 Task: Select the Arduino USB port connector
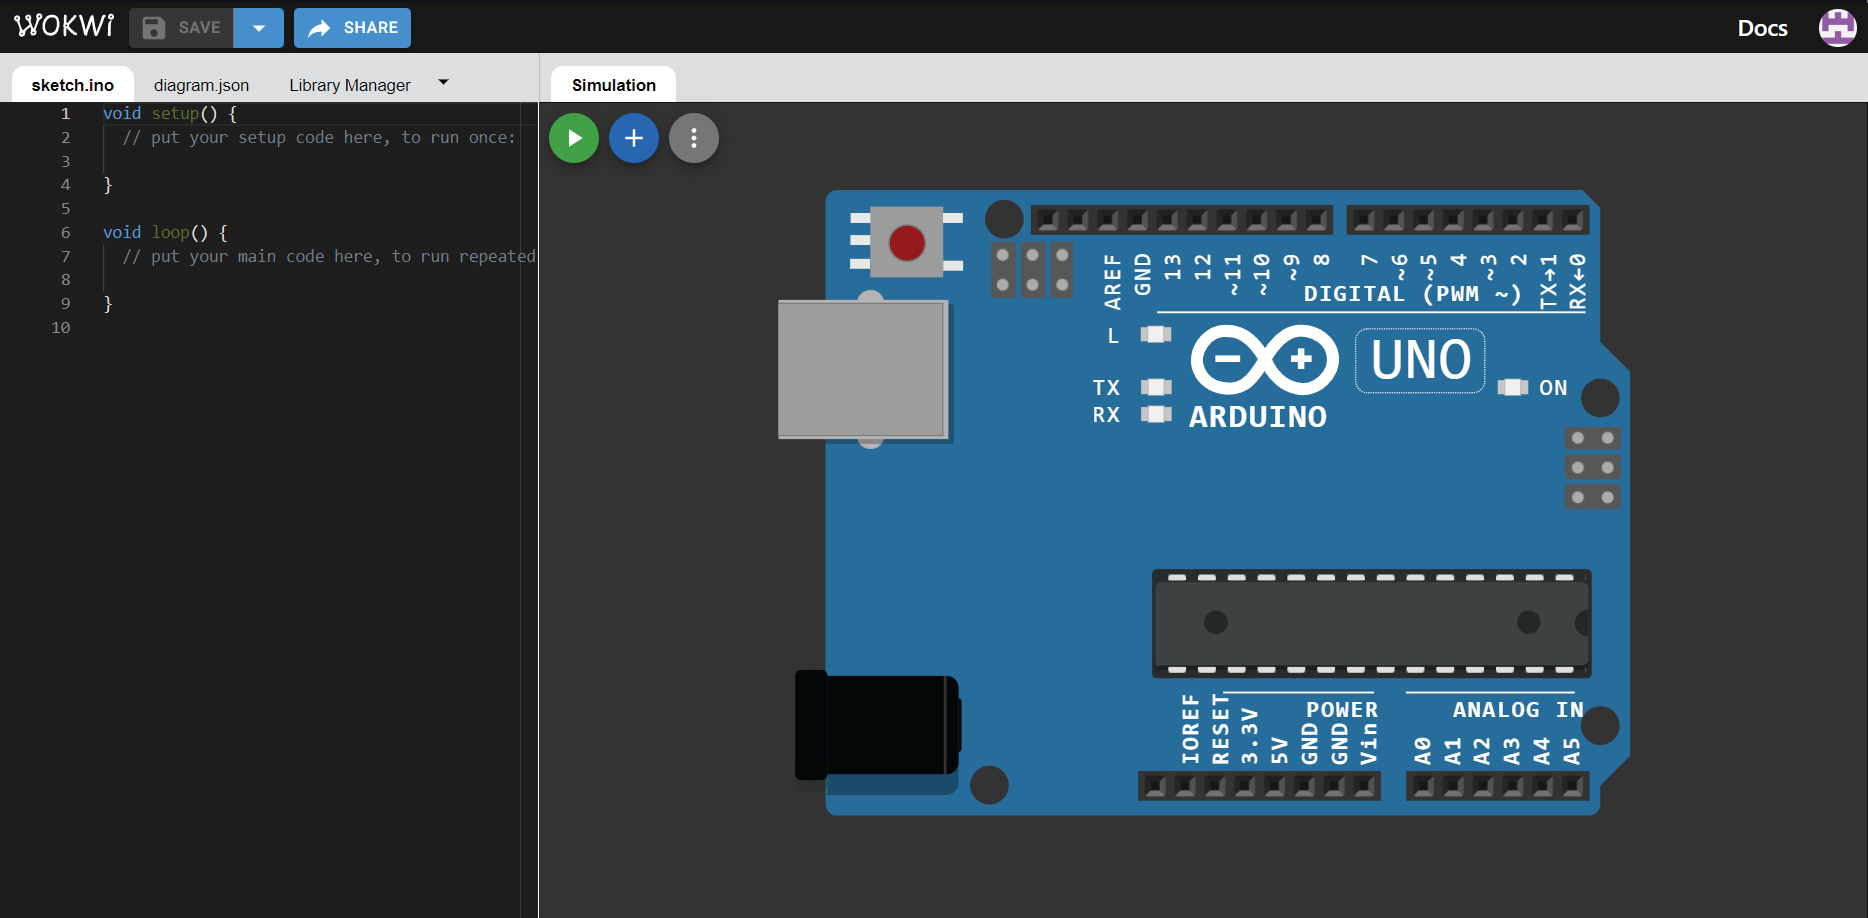(863, 370)
